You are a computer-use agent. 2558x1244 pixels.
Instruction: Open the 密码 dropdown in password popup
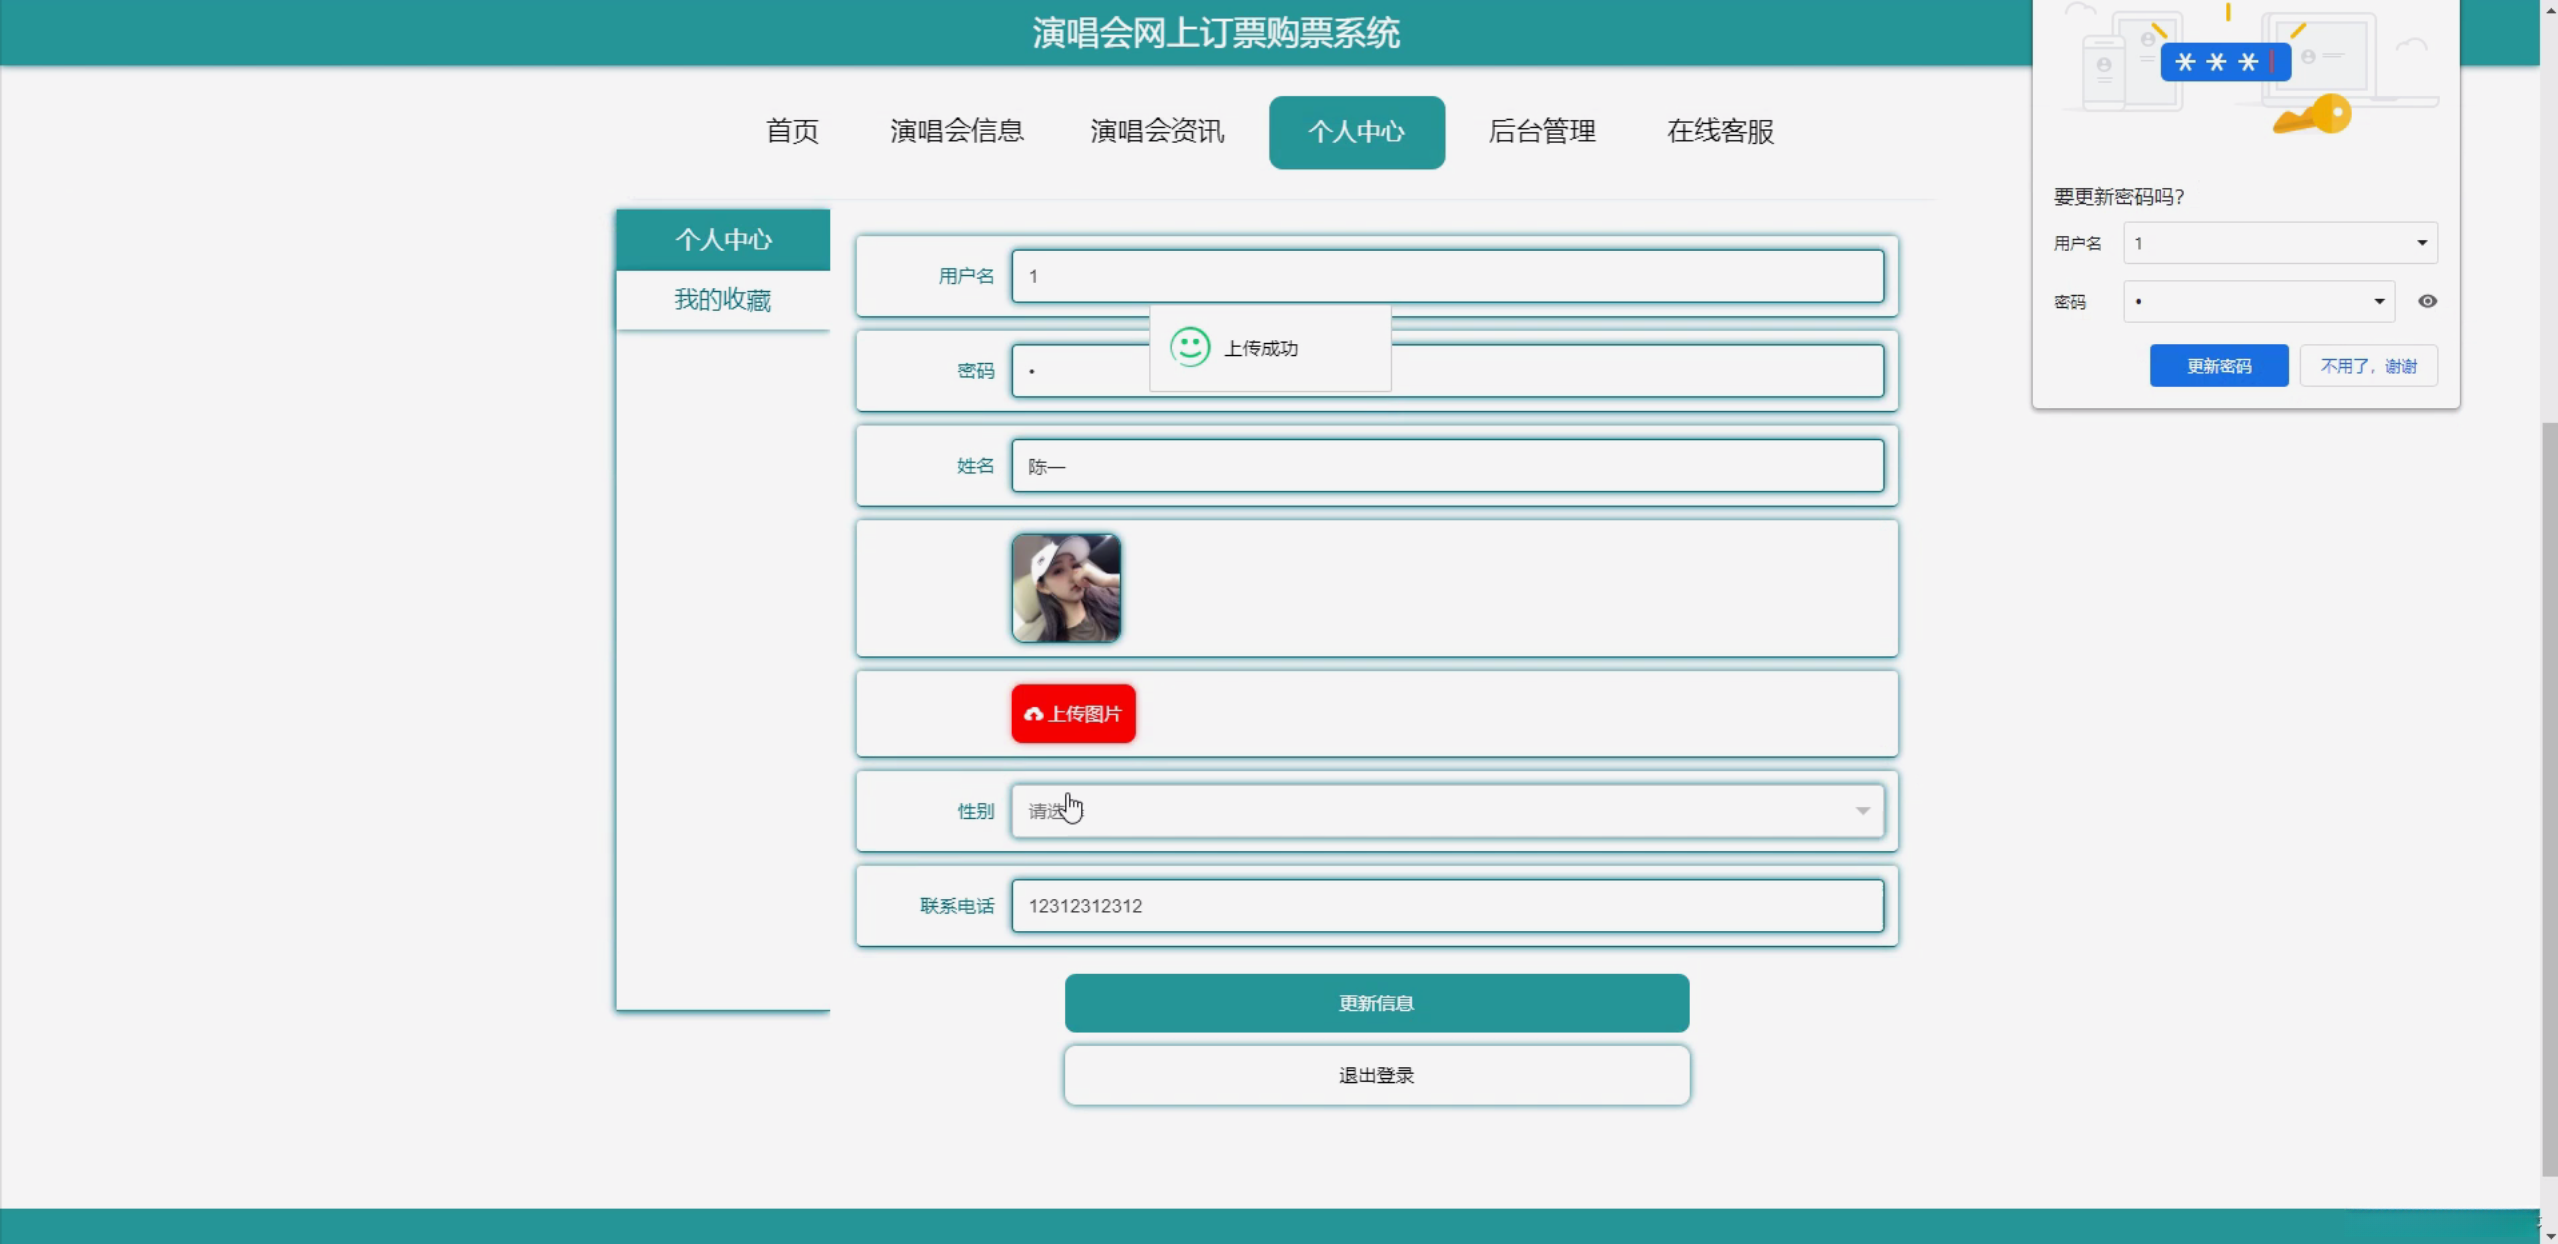pyautogui.click(x=2378, y=301)
